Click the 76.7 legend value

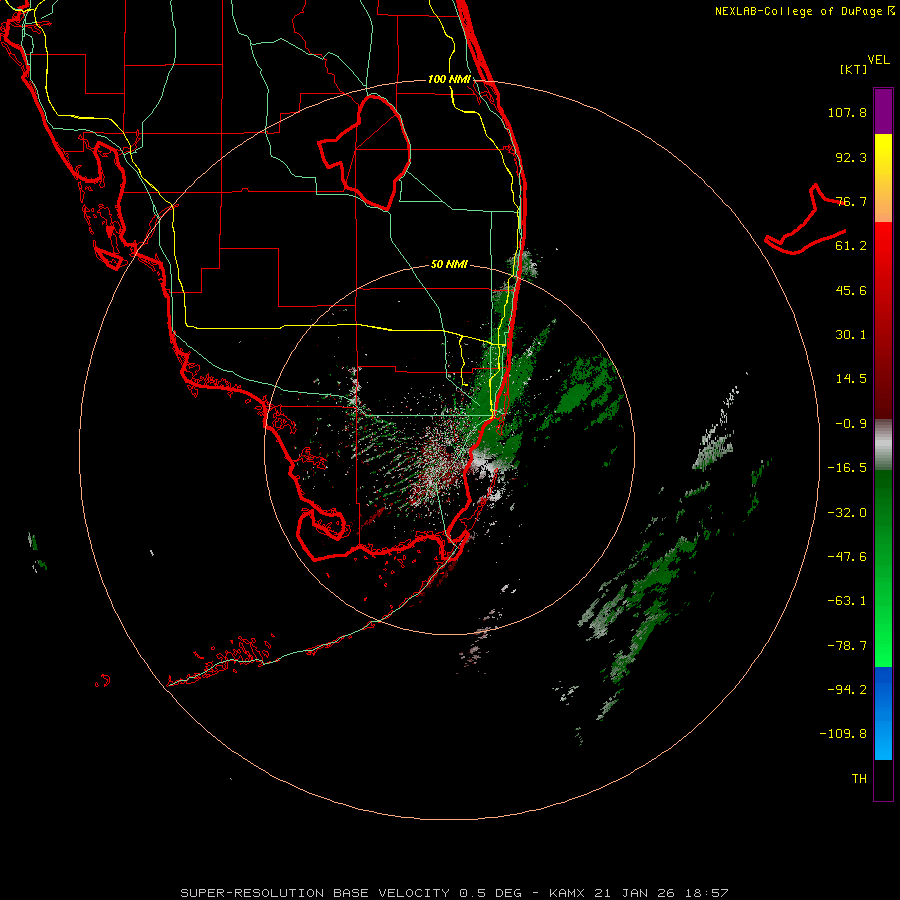pos(851,201)
